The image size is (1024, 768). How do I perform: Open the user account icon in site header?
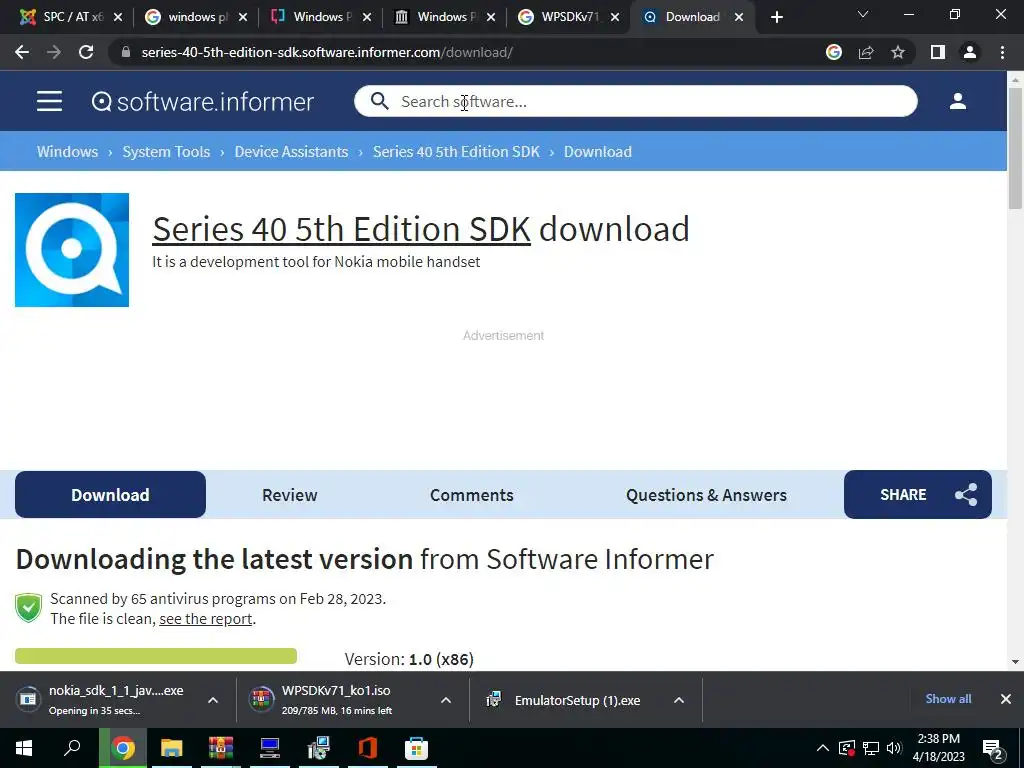tap(957, 101)
